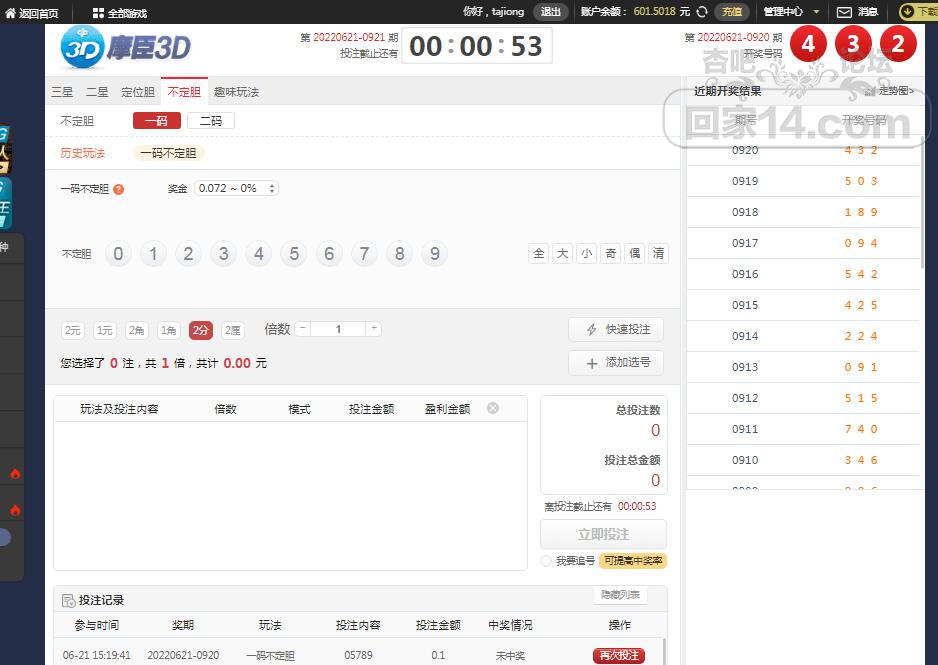Screen dimensions: 938x665
Task: Select the 2分 amount mode
Action: 201,330
